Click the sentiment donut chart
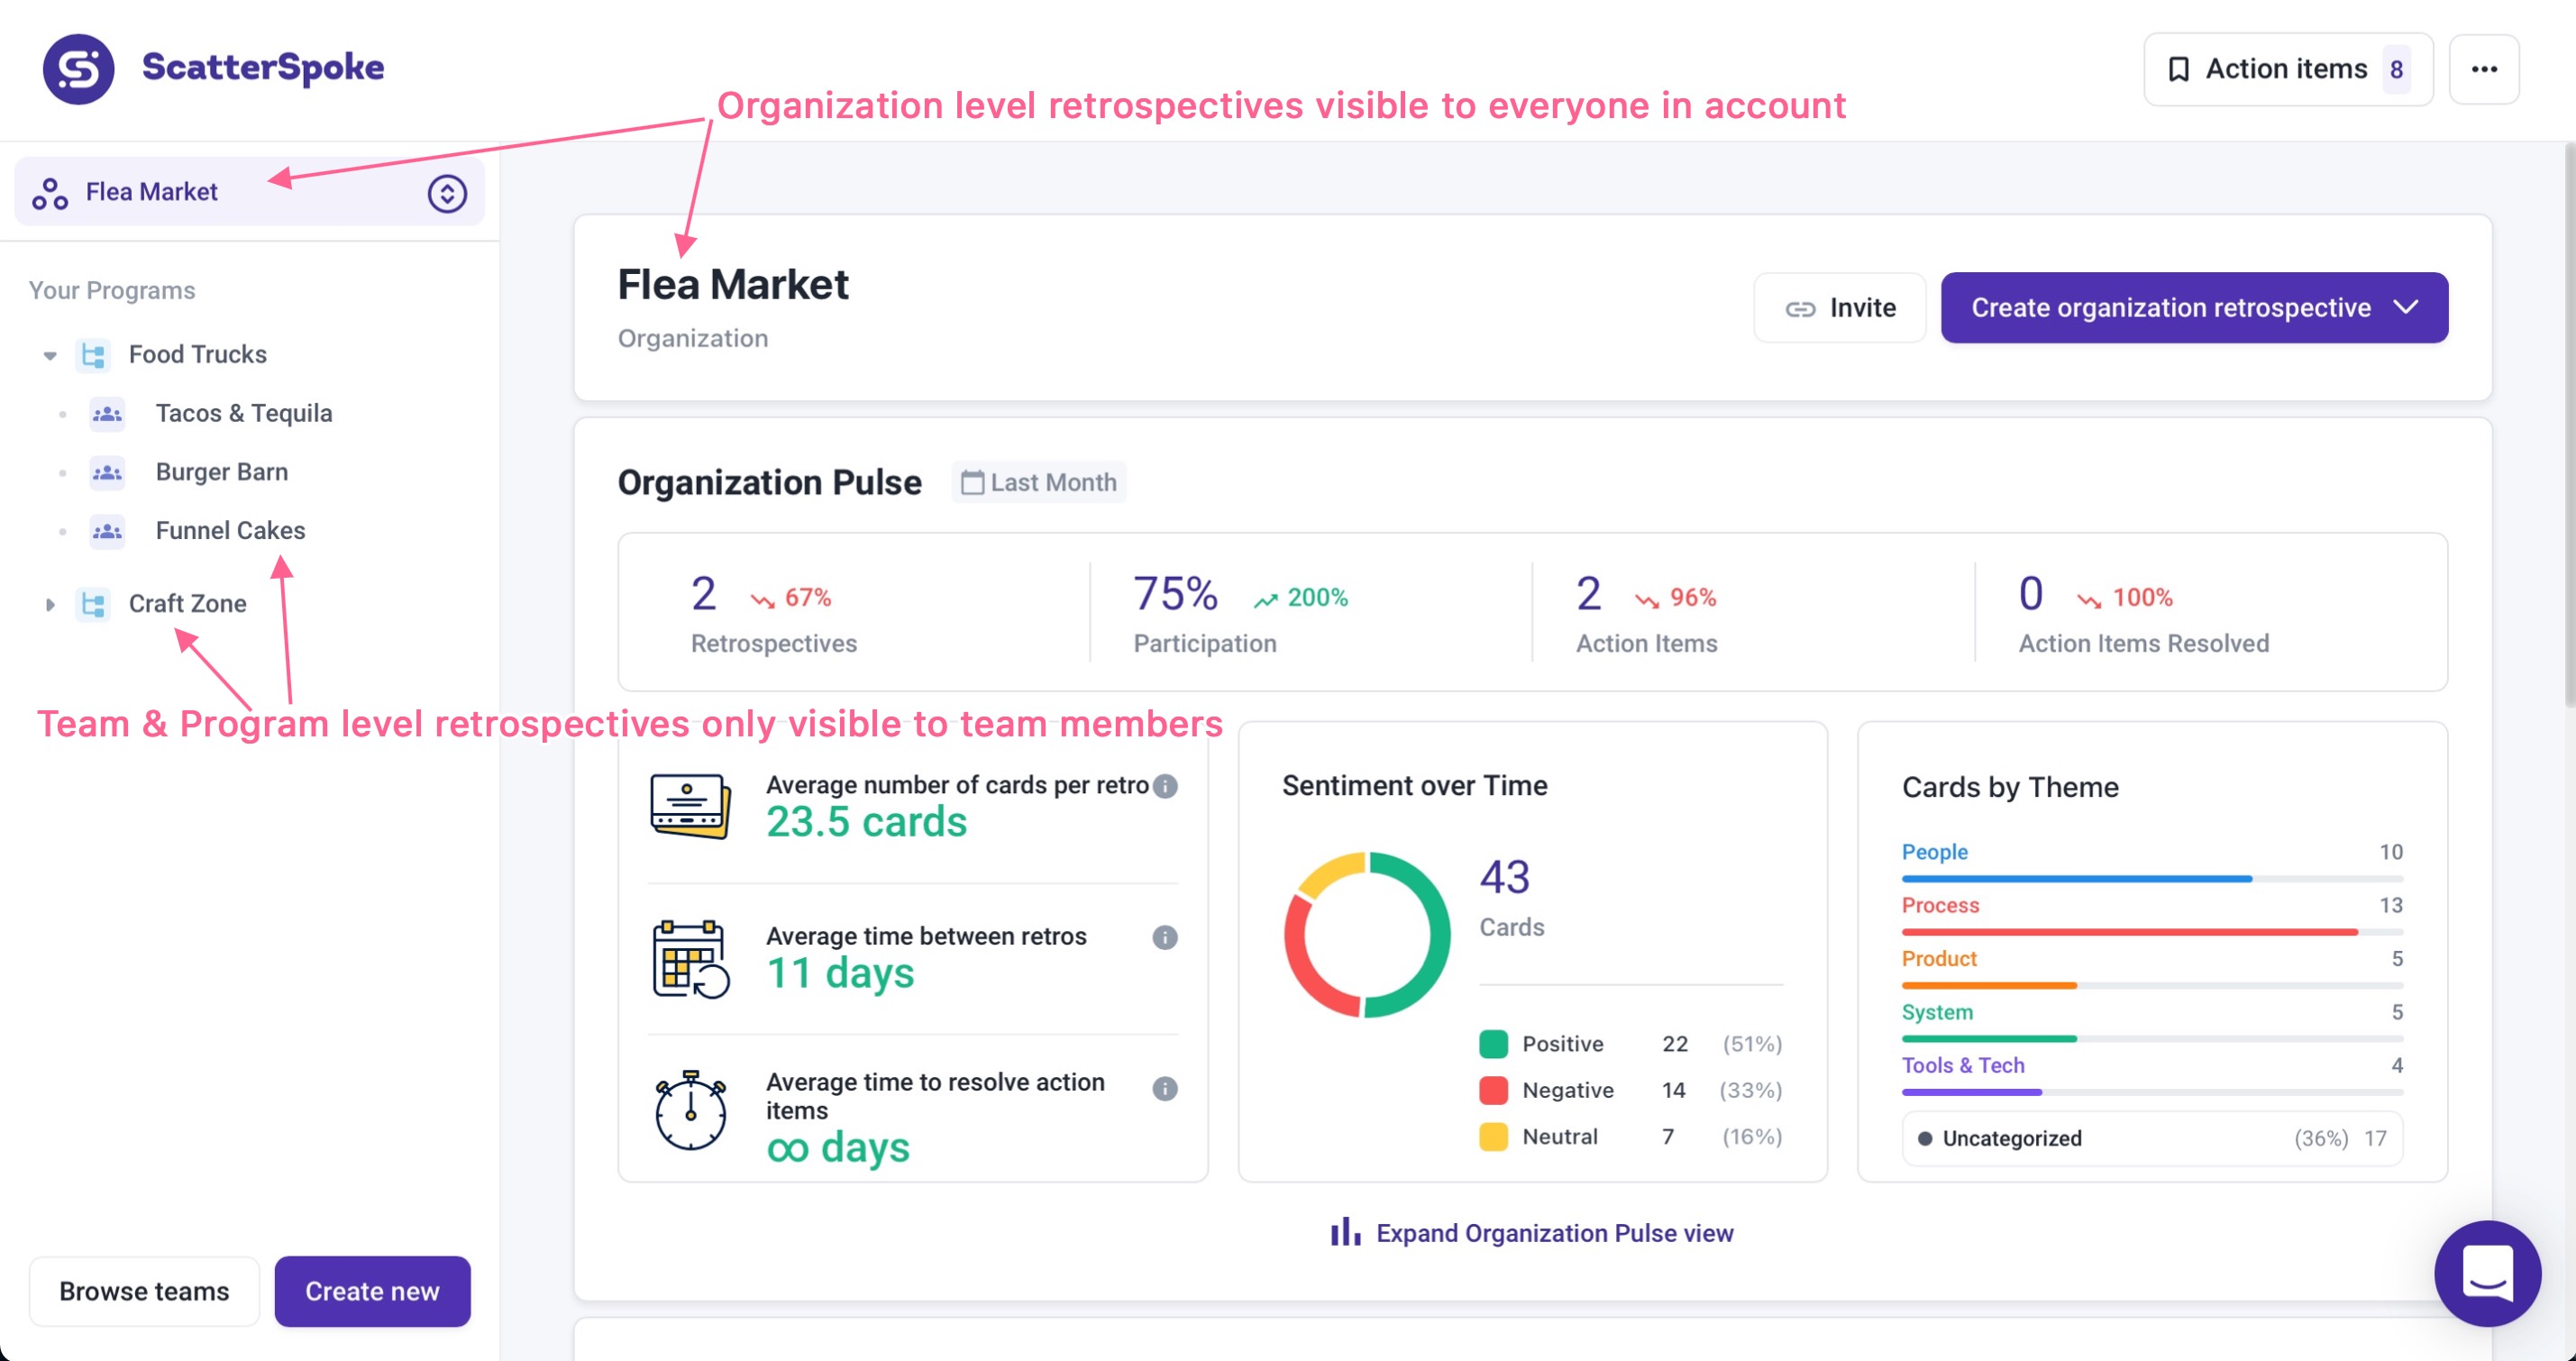The width and height of the screenshot is (2576, 1361). click(x=1366, y=934)
